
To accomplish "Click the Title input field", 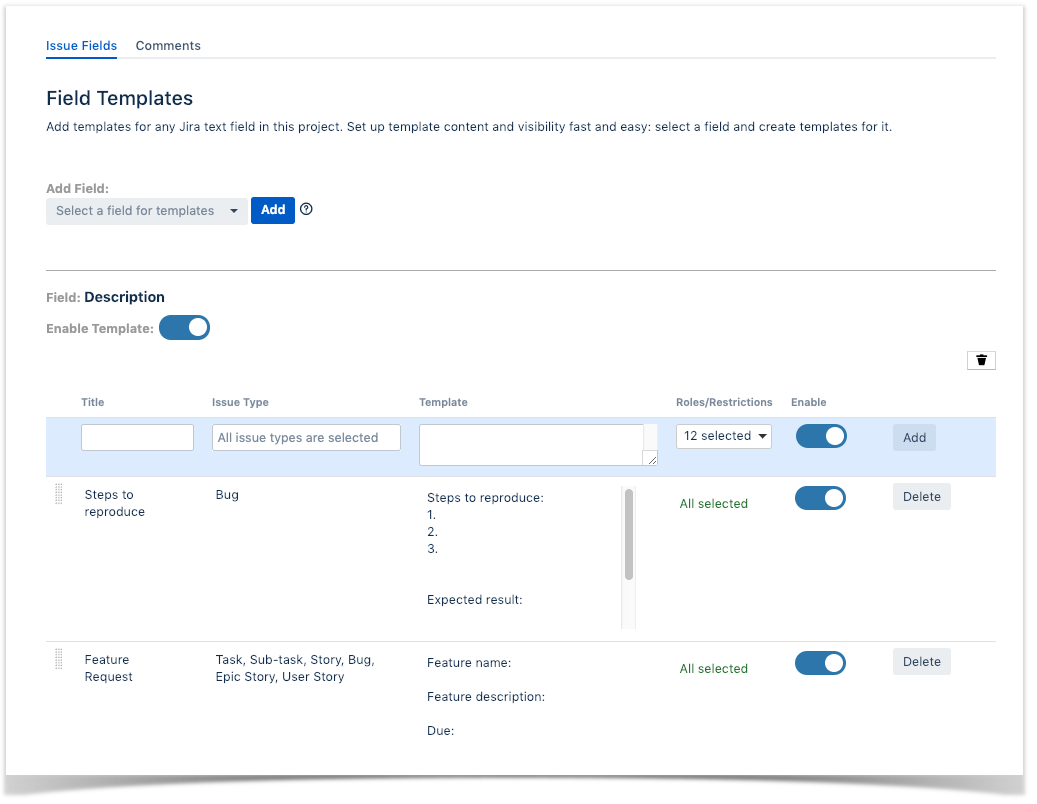I will (x=138, y=438).
